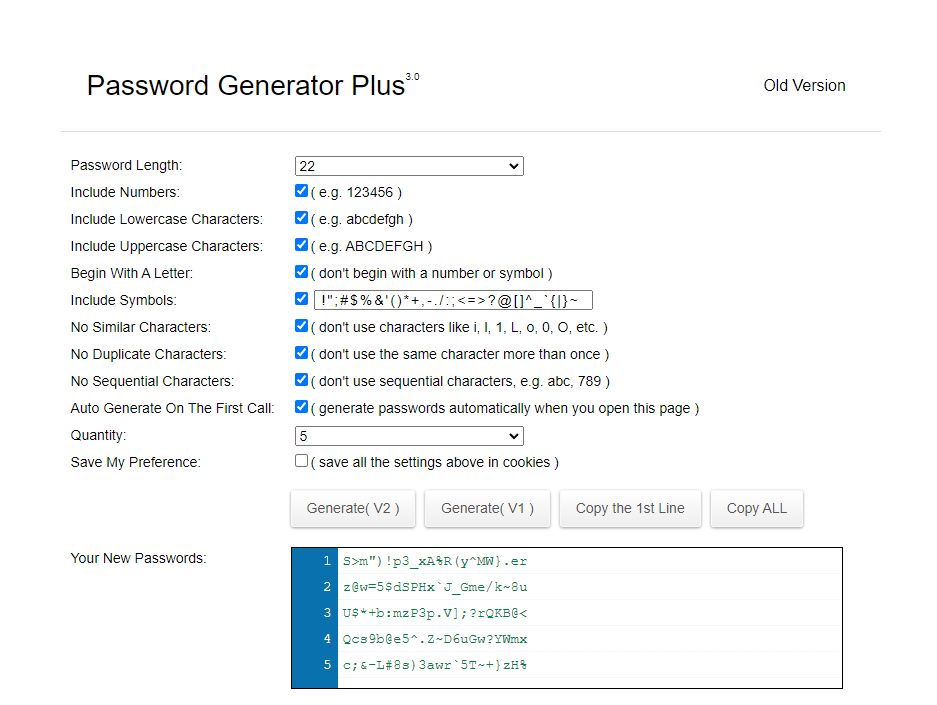The width and height of the screenshot is (937, 705).
Task: Disable the Include Numbers checkbox
Action: [300, 190]
